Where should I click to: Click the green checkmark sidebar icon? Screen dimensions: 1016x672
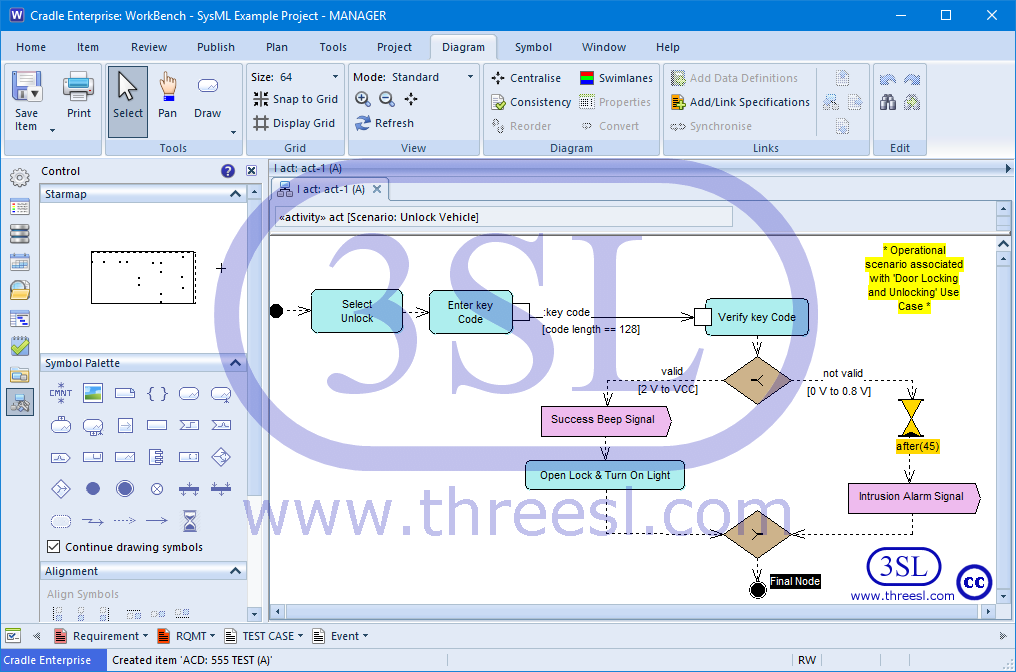pos(19,347)
